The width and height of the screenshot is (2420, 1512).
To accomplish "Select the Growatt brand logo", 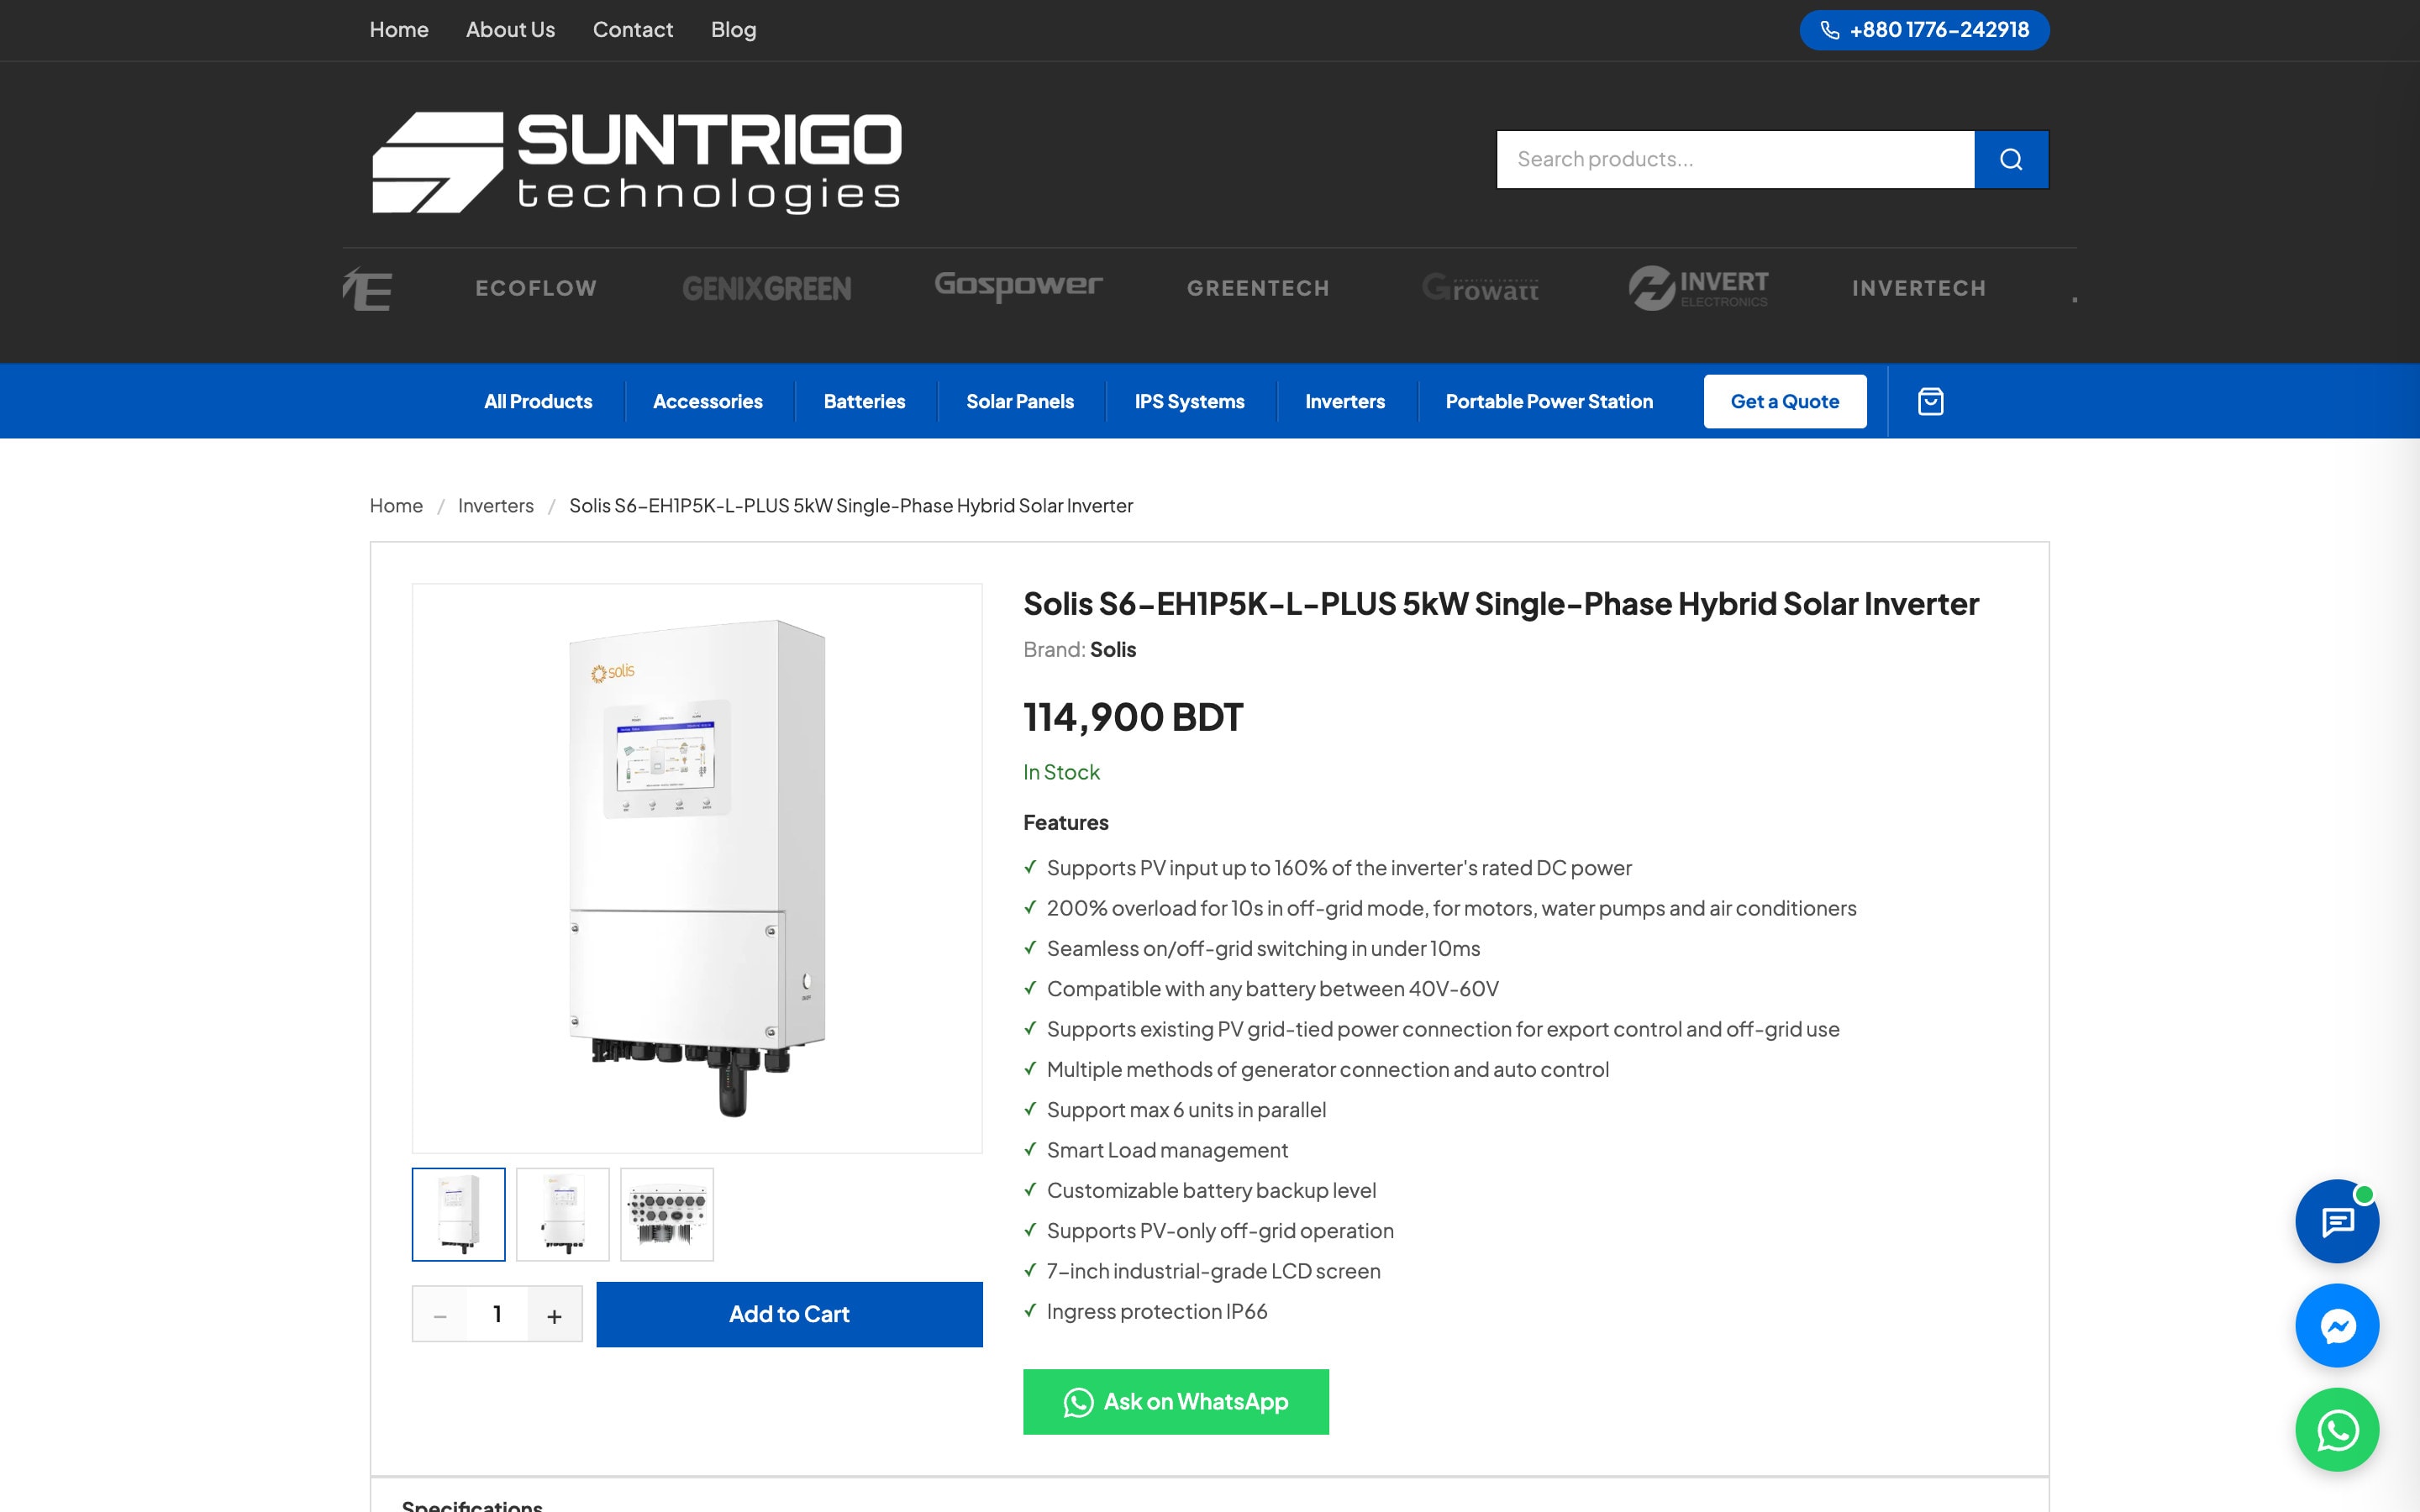I will (x=1481, y=288).
